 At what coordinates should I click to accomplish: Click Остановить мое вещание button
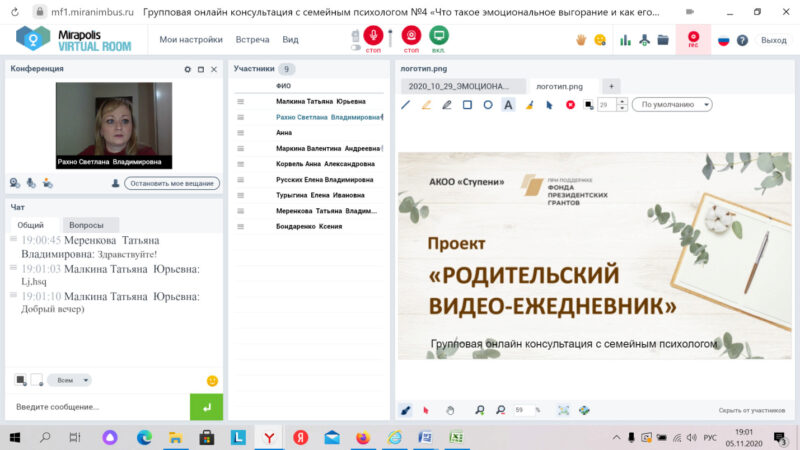point(172,183)
